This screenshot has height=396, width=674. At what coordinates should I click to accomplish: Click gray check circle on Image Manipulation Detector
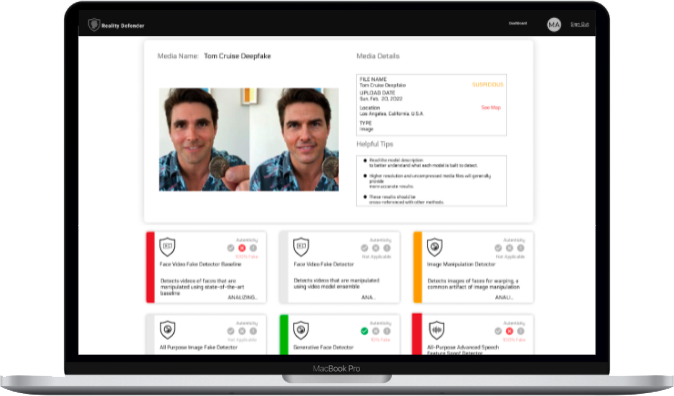498,248
